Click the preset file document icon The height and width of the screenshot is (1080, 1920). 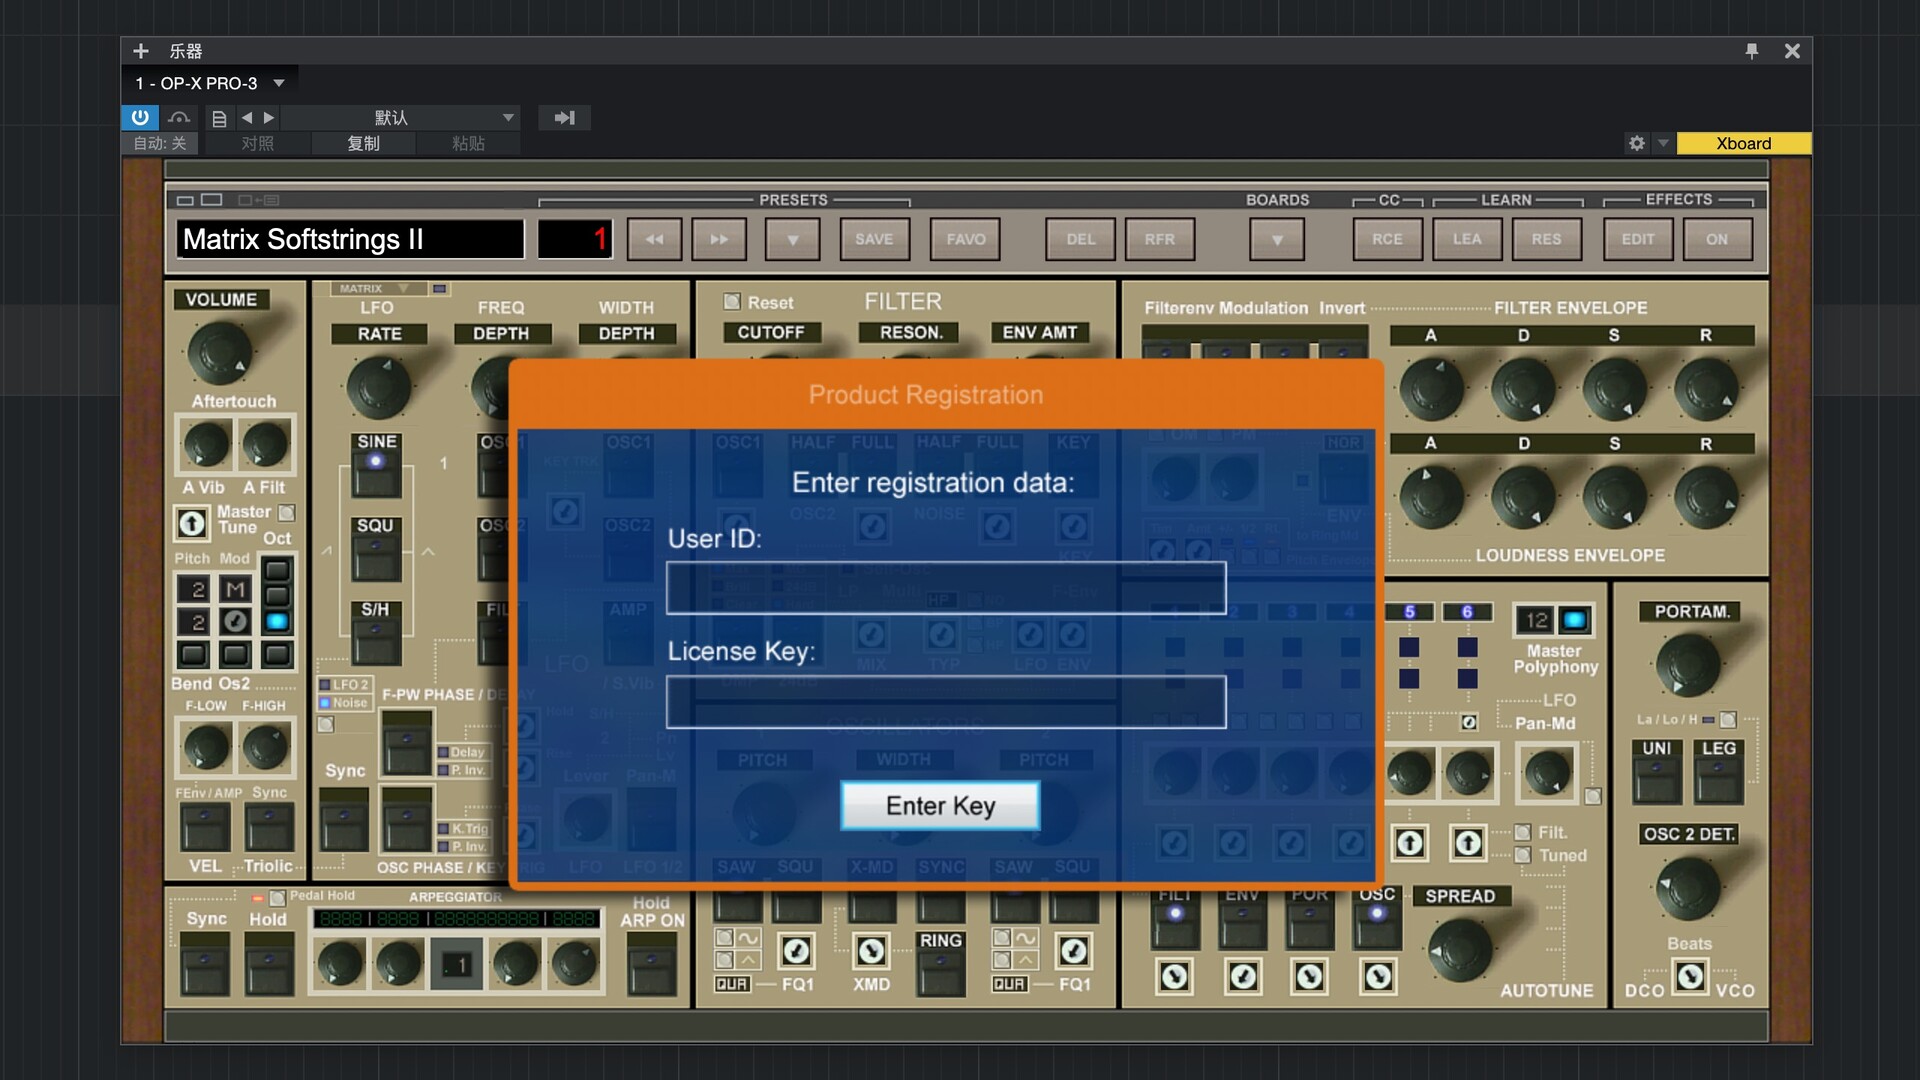[219, 118]
